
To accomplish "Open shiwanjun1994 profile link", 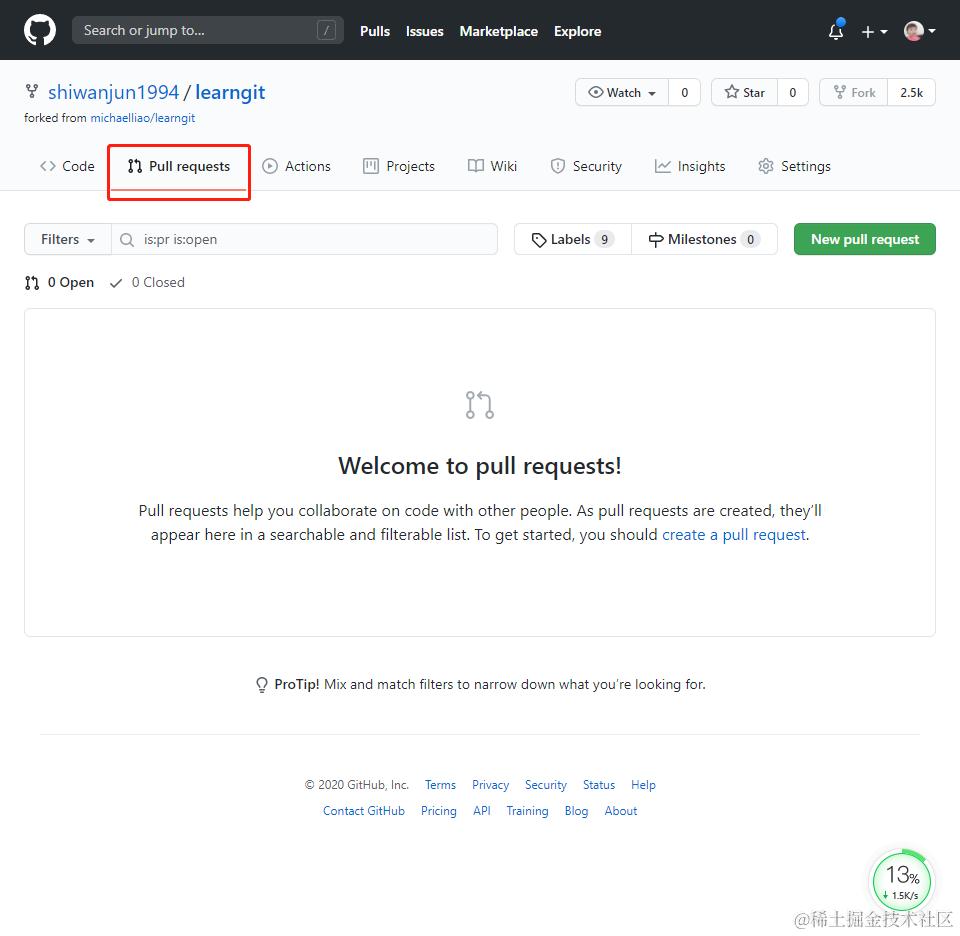I will [x=113, y=92].
